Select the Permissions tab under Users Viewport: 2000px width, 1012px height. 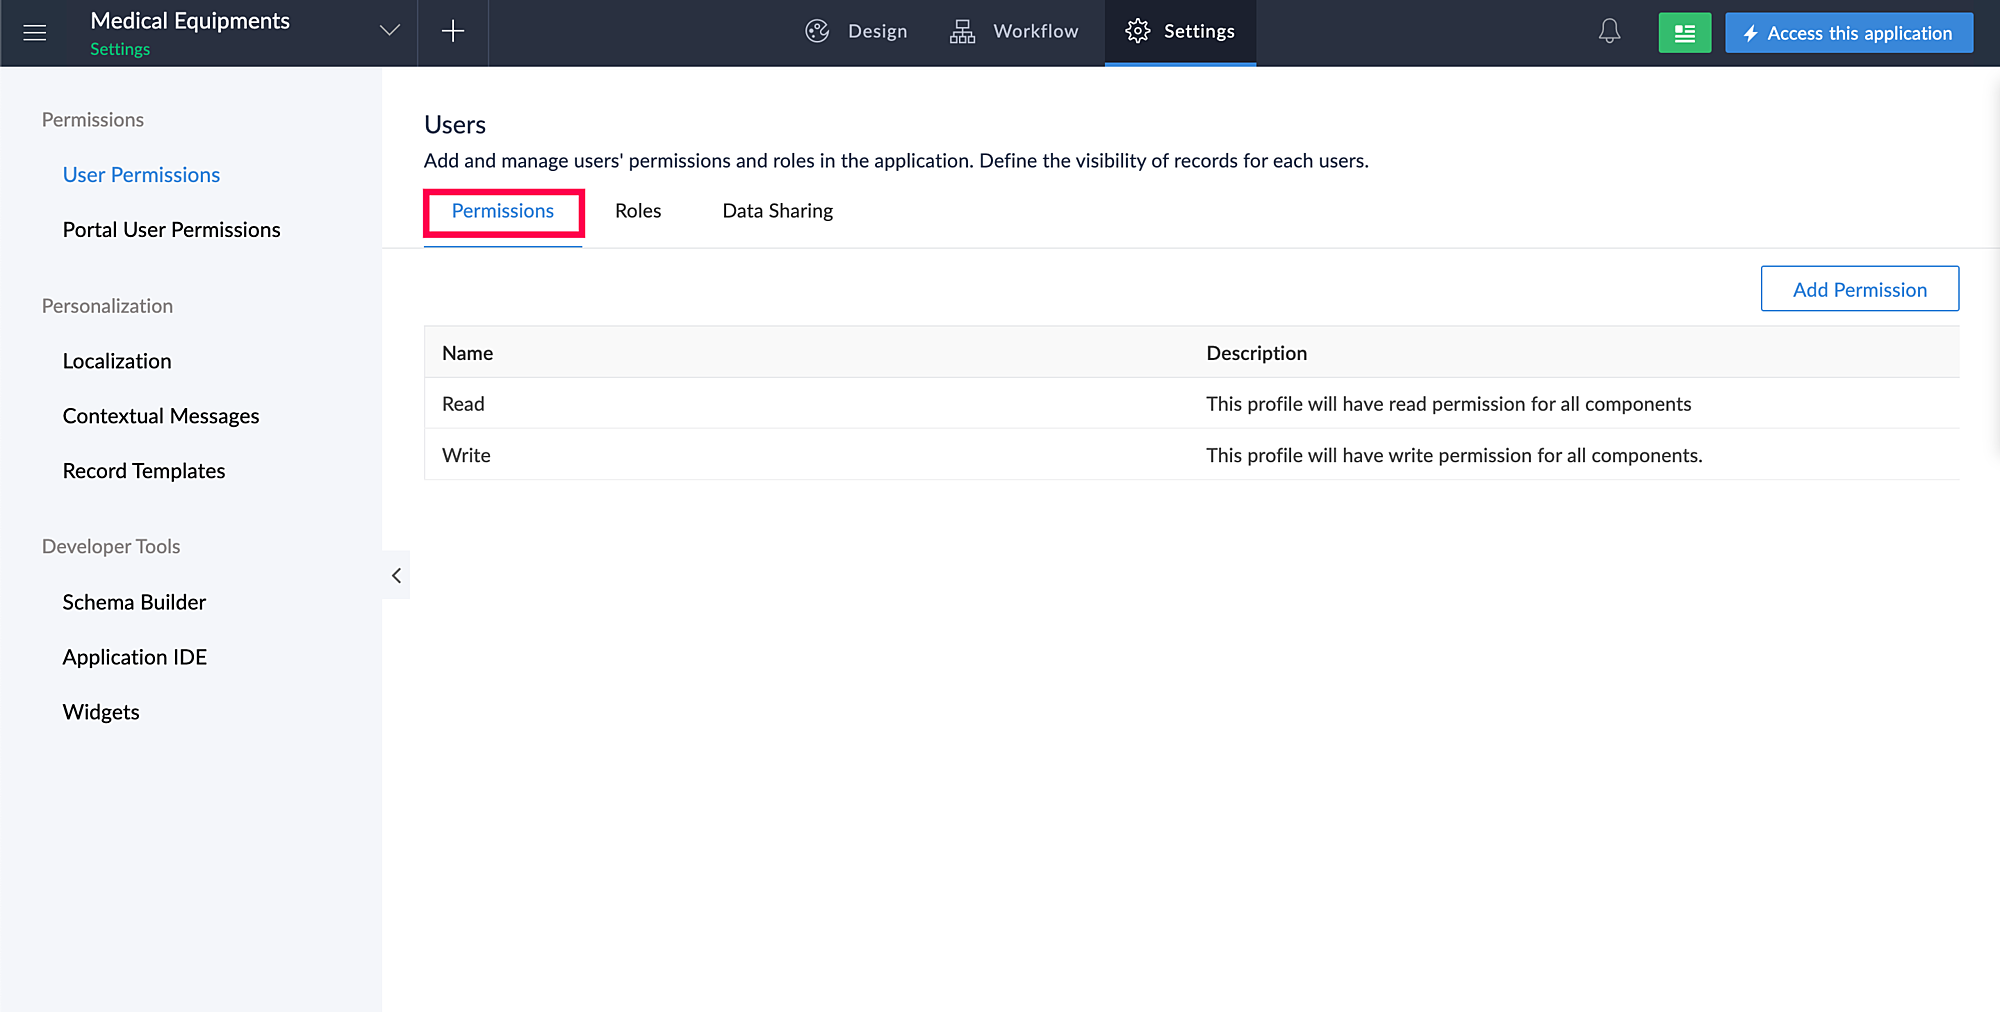[503, 211]
